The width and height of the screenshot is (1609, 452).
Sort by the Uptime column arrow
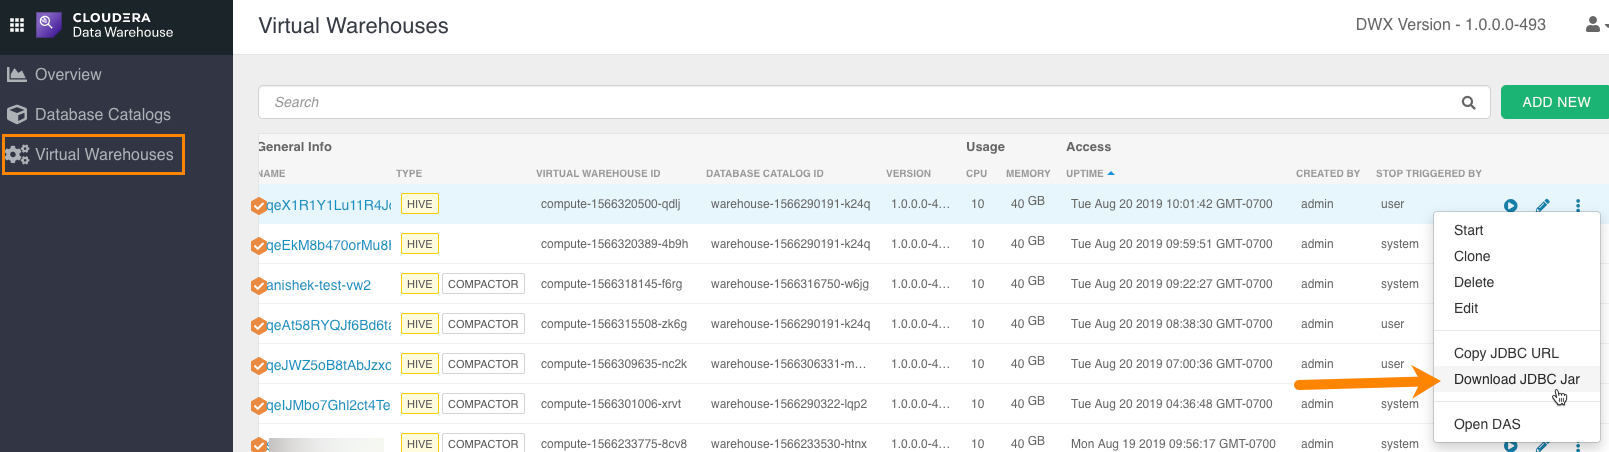[x=1111, y=173]
